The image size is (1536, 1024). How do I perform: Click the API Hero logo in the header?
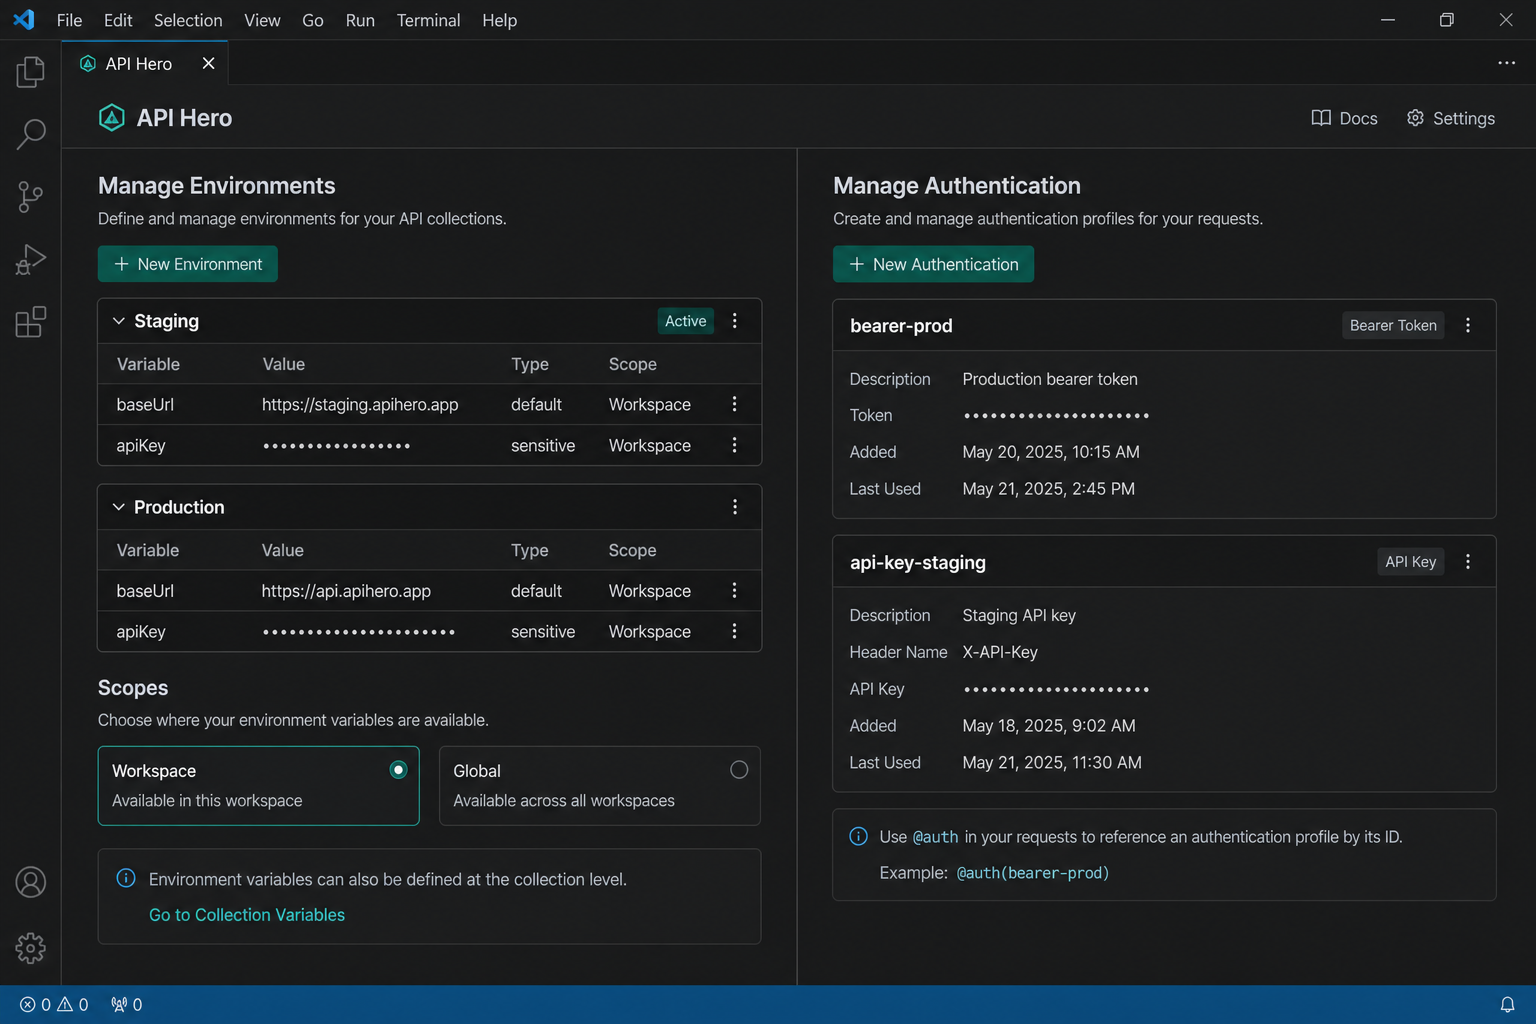point(112,118)
